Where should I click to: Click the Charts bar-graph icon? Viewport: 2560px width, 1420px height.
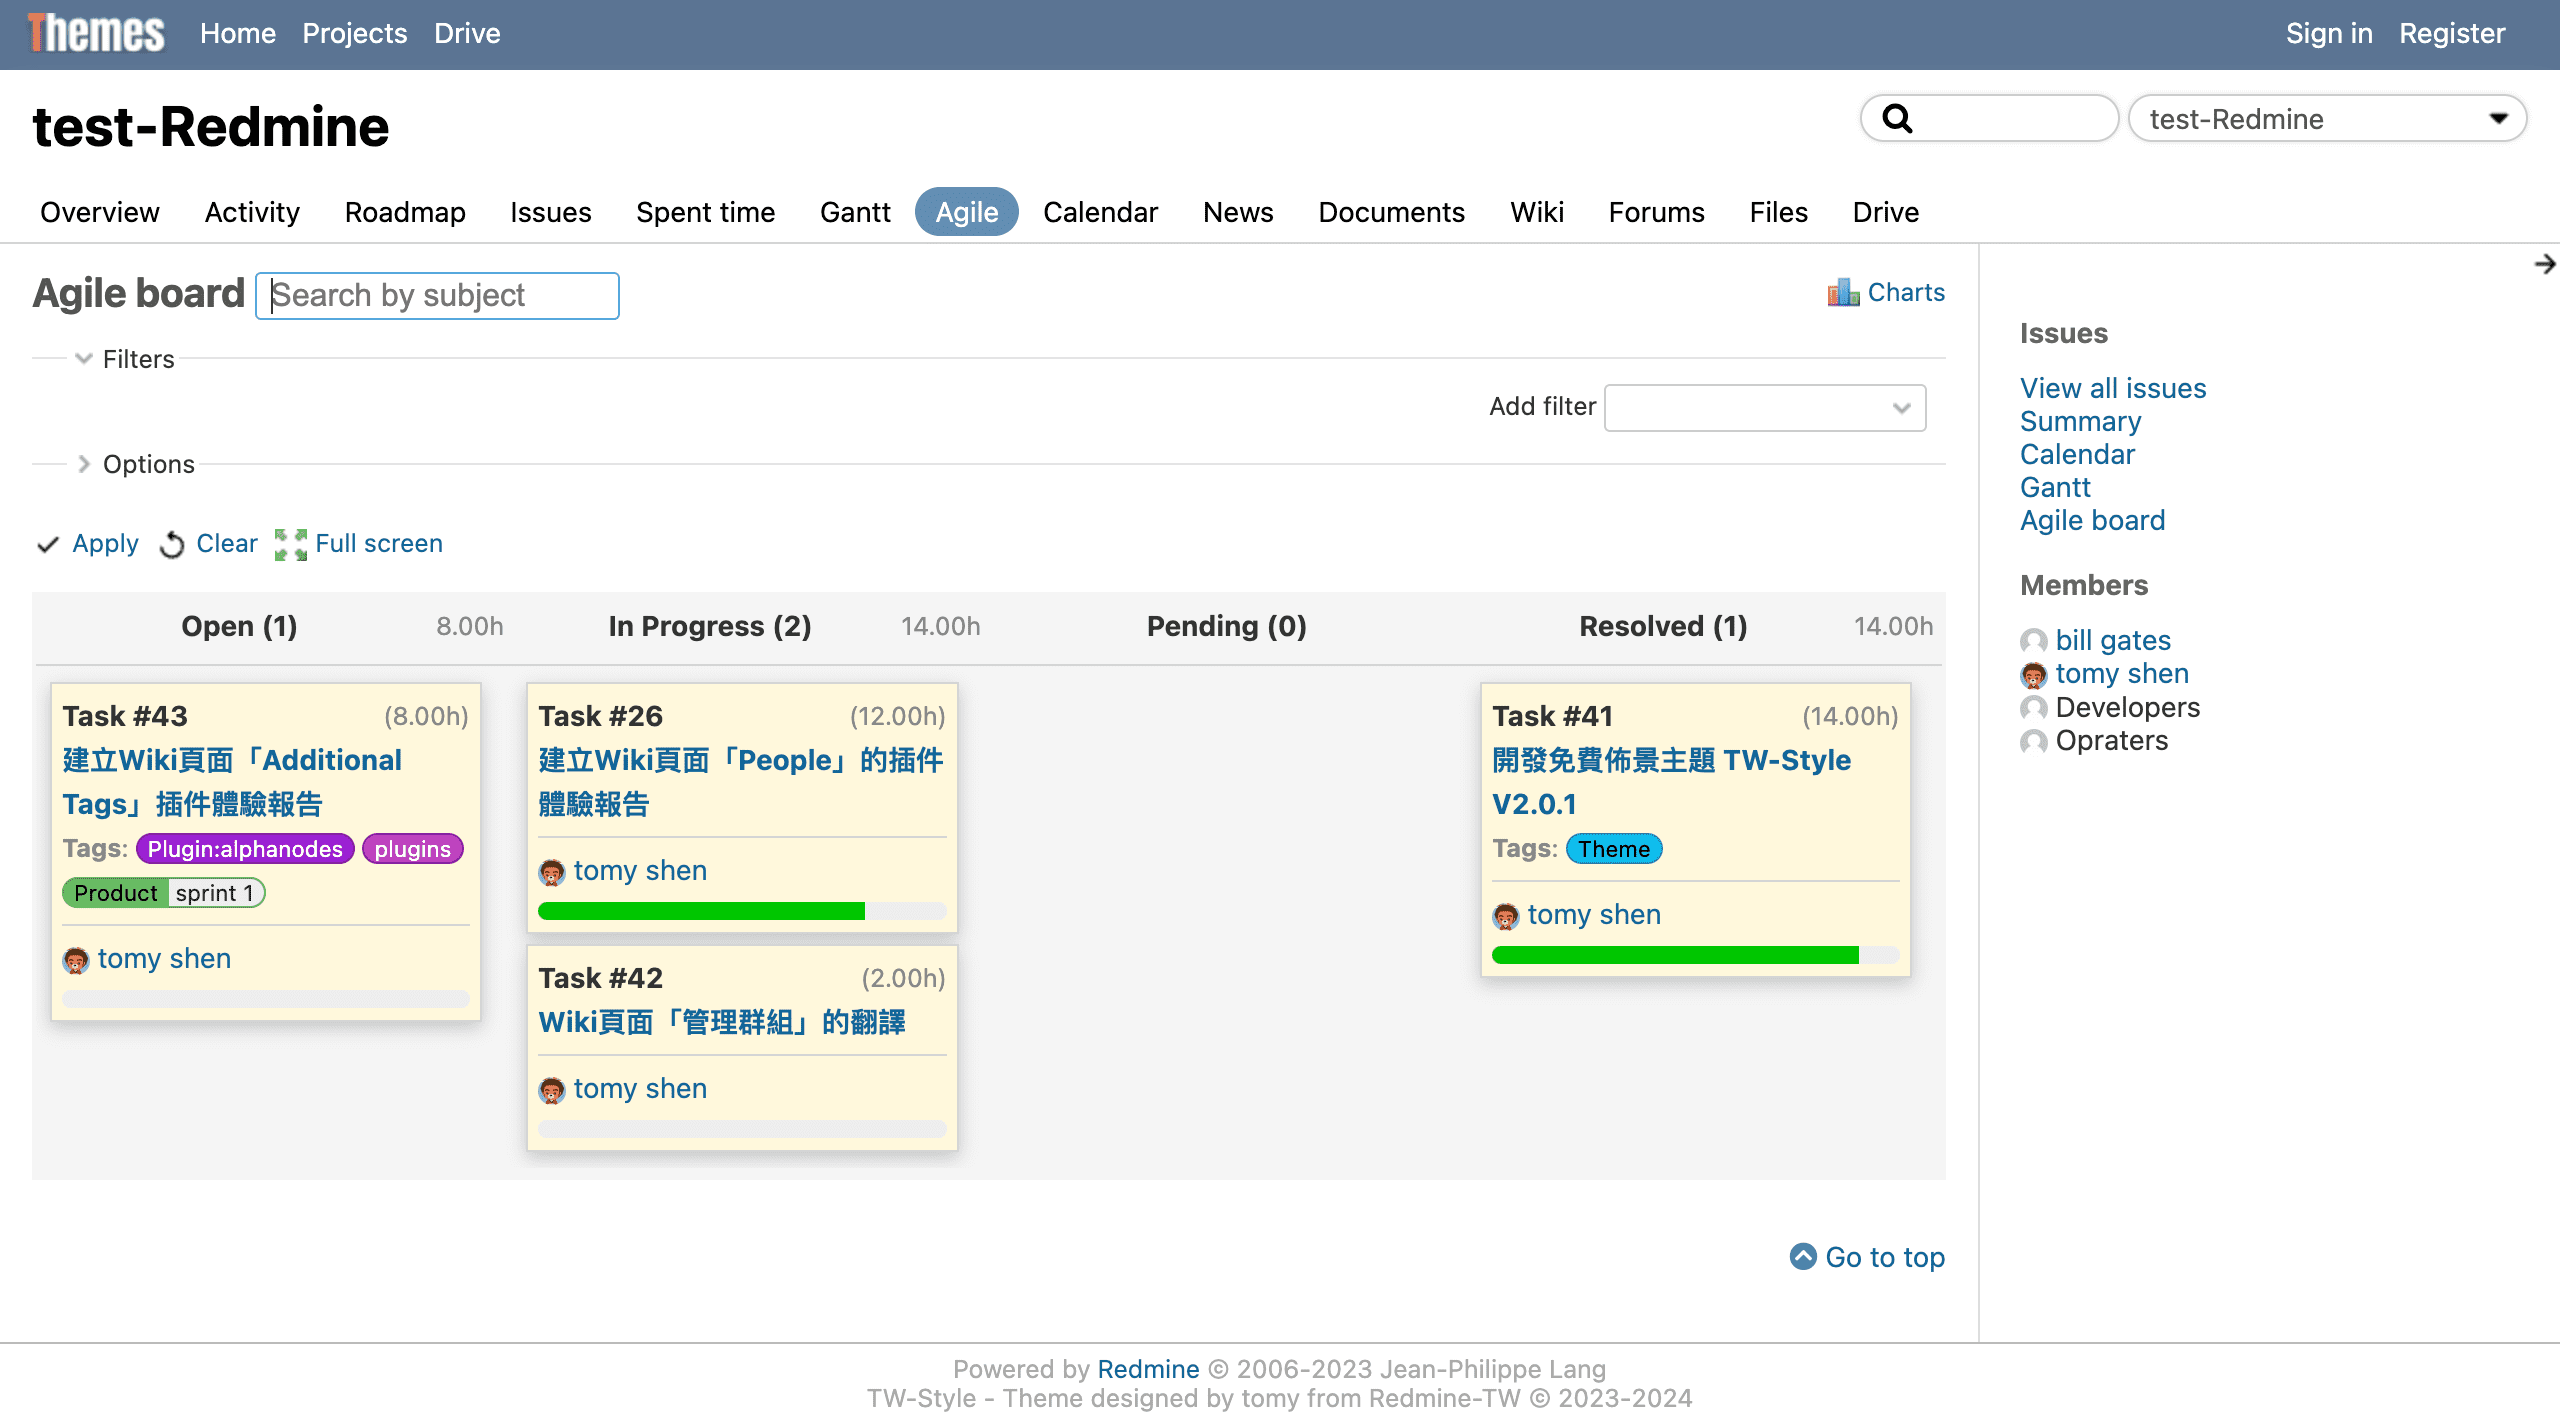(x=1842, y=292)
